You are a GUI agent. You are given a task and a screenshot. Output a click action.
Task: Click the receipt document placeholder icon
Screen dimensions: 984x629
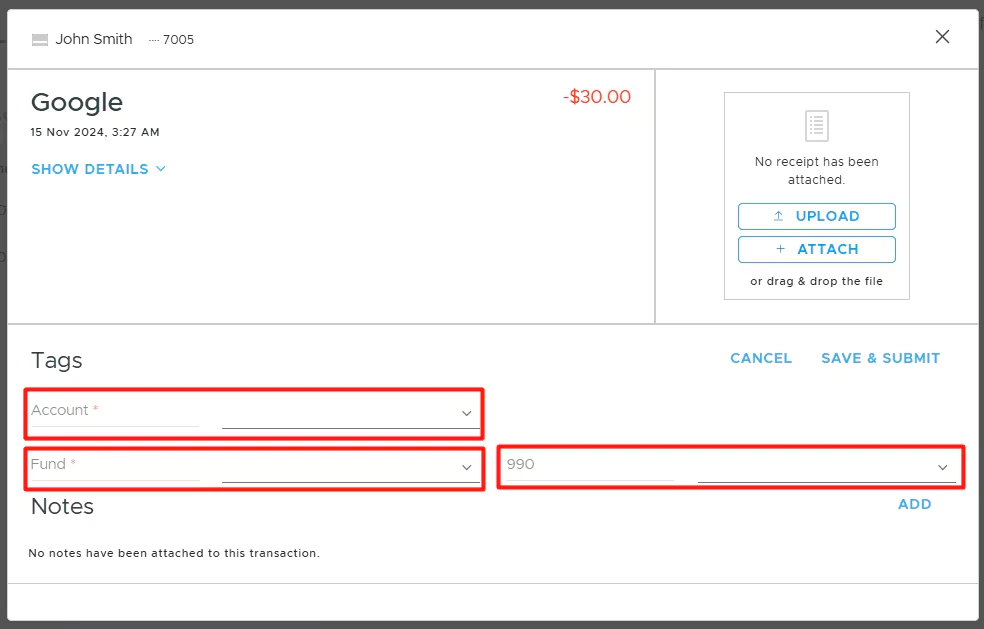[x=816, y=126]
